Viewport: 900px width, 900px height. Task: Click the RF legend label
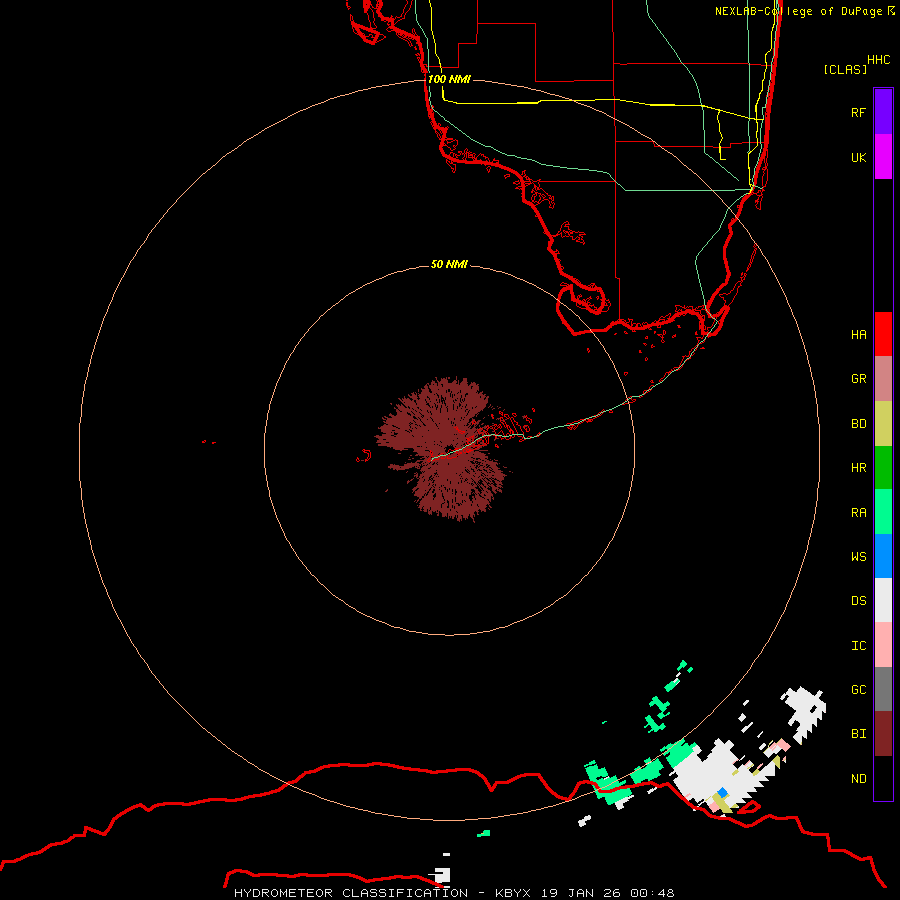click(x=858, y=112)
